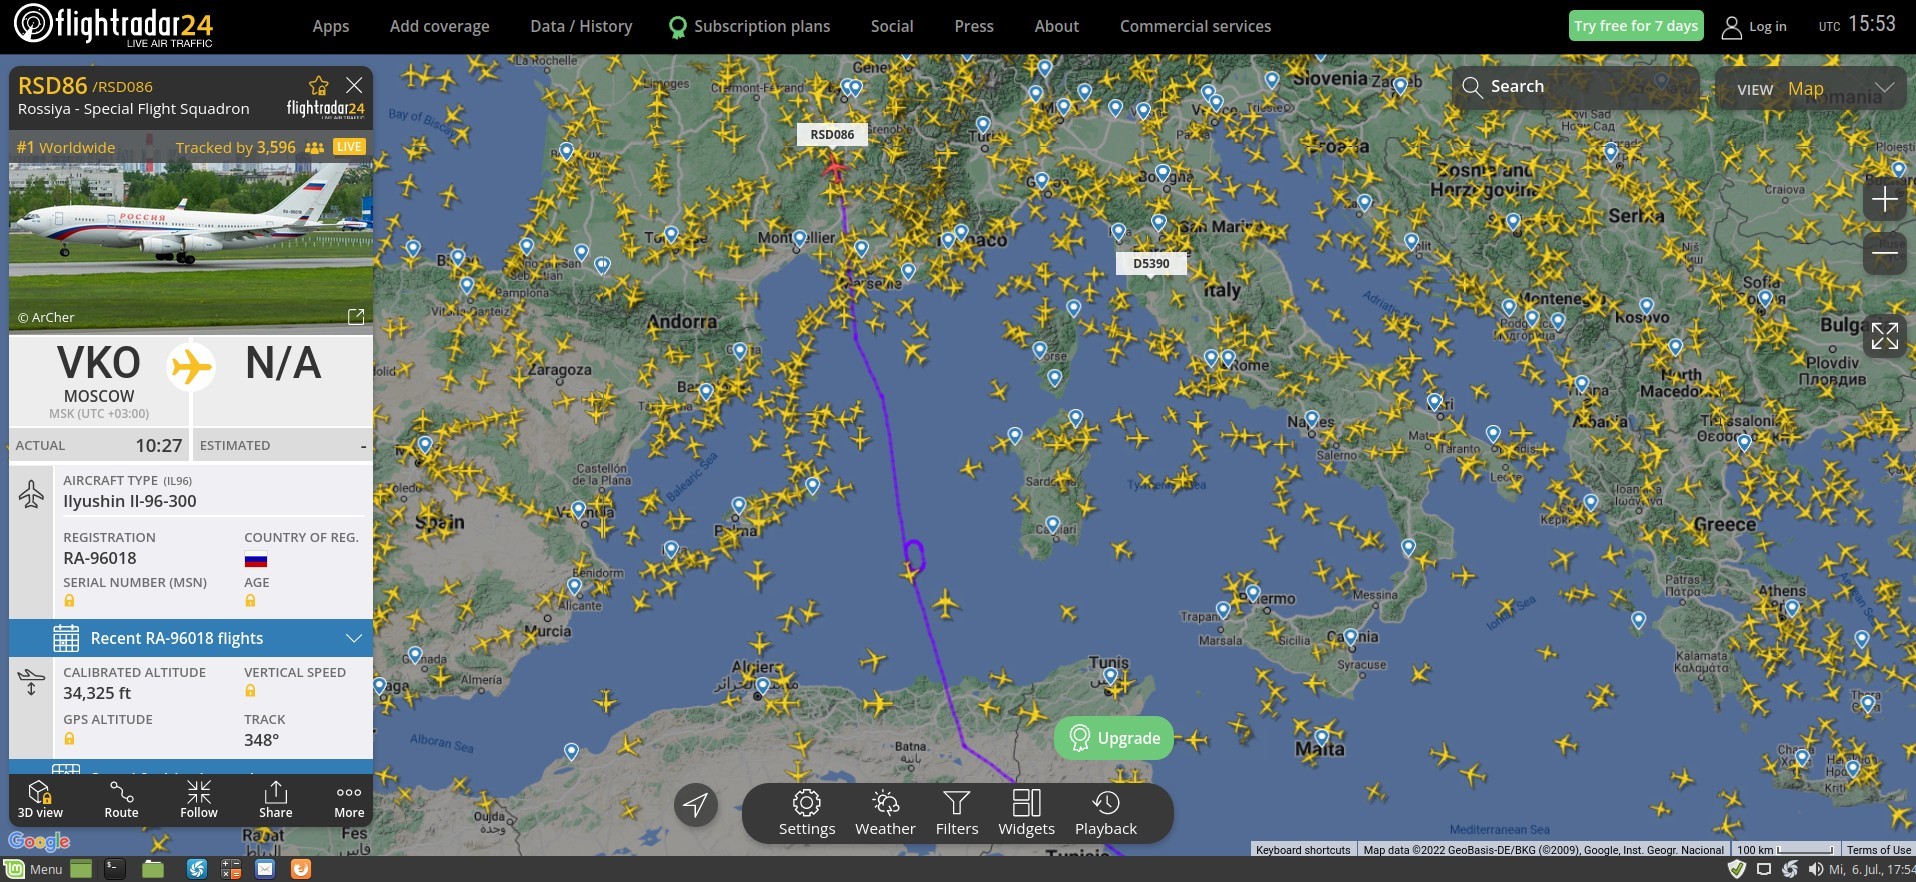Open the Press page
Screen dimensions: 1916x882
[974, 26]
